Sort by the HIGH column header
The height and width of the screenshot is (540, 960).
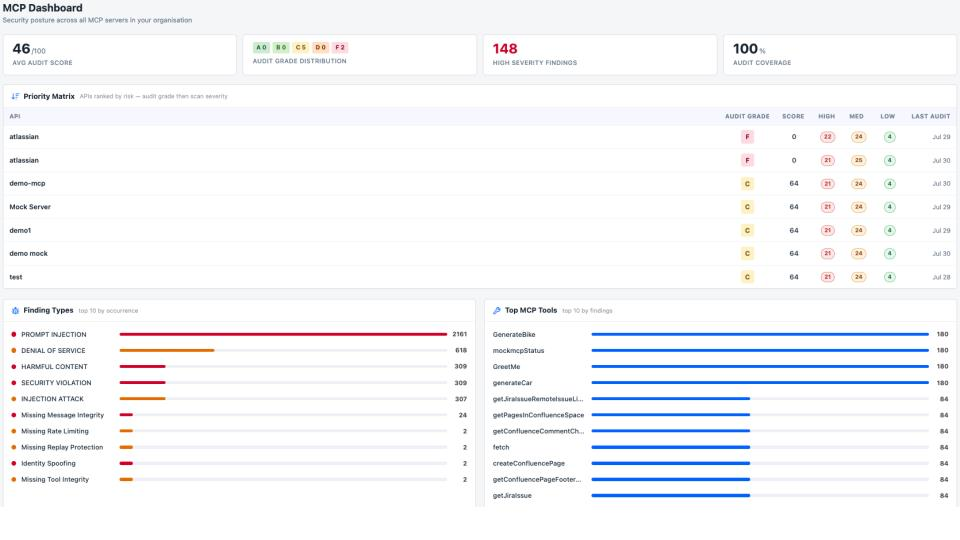point(827,116)
